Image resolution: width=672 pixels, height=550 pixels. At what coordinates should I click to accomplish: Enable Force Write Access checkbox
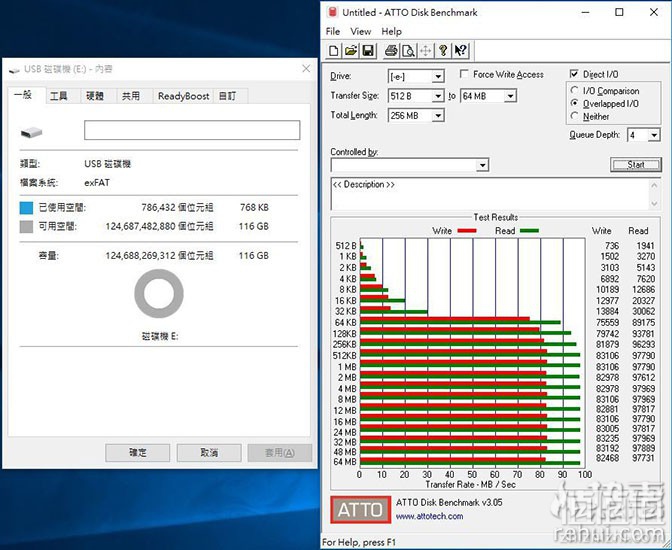(x=464, y=74)
